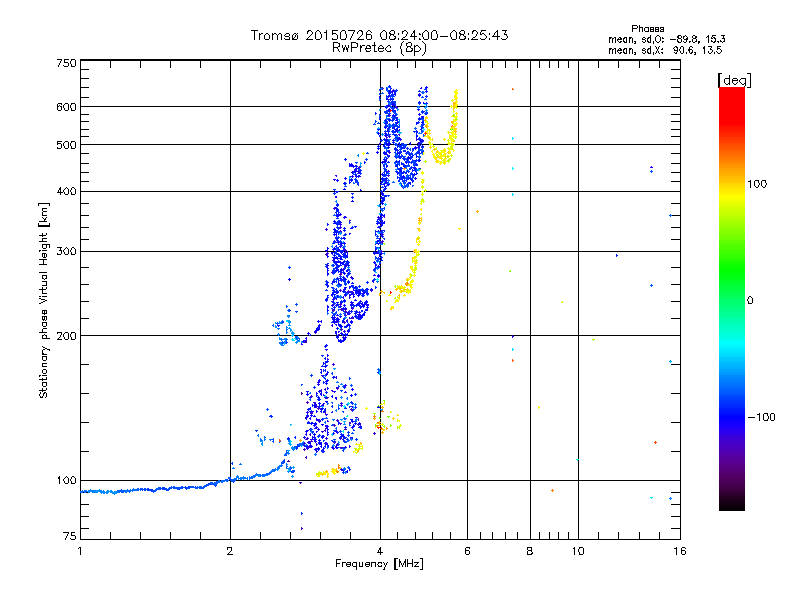
Task: Click the 'Phases' header text
Action: 647,29
